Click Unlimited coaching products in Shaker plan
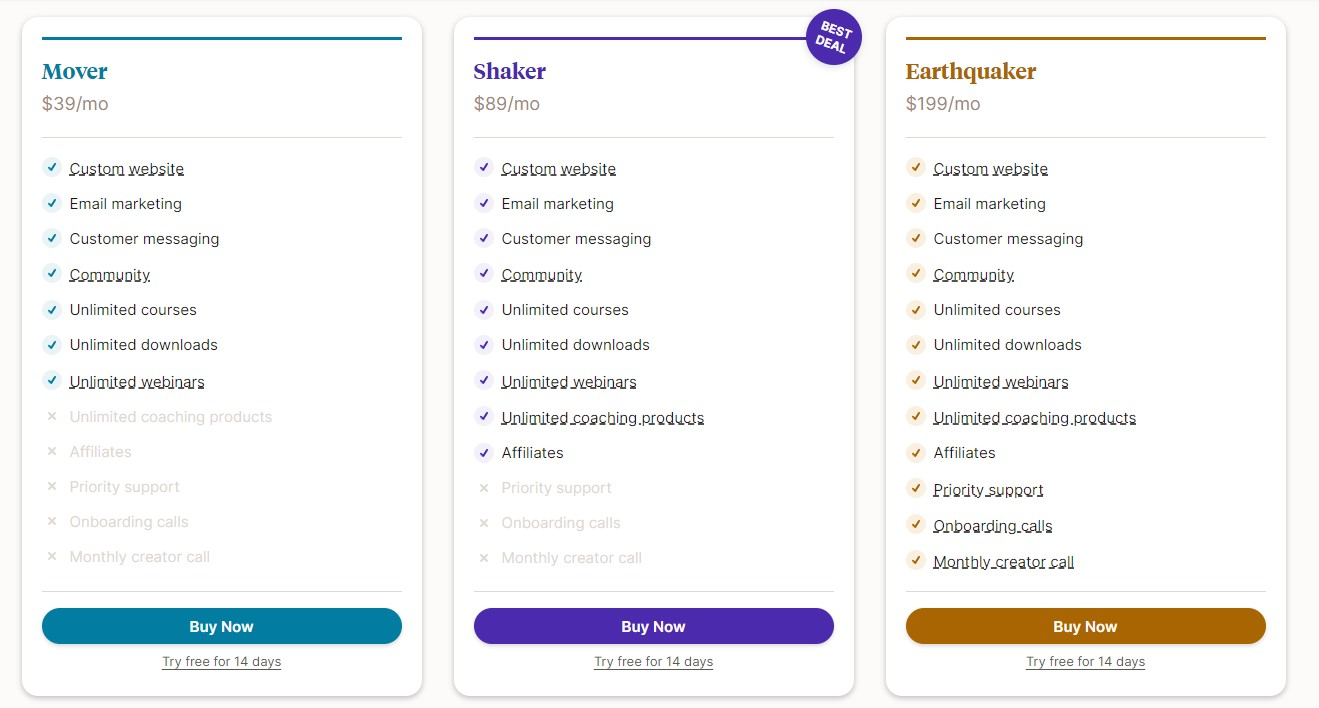The height and width of the screenshot is (708, 1319). pyautogui.click(x=603, y=418)
